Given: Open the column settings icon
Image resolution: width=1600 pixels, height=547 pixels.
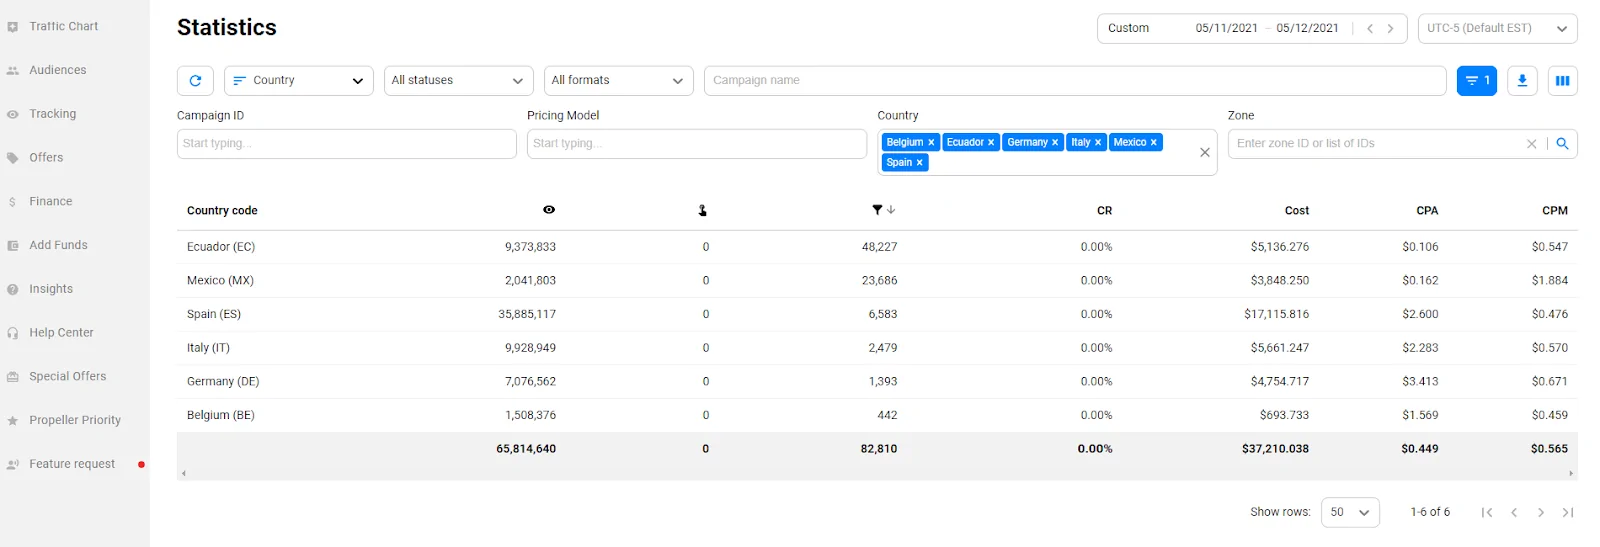Looking at the screenshot, I should pos(1562,81).
